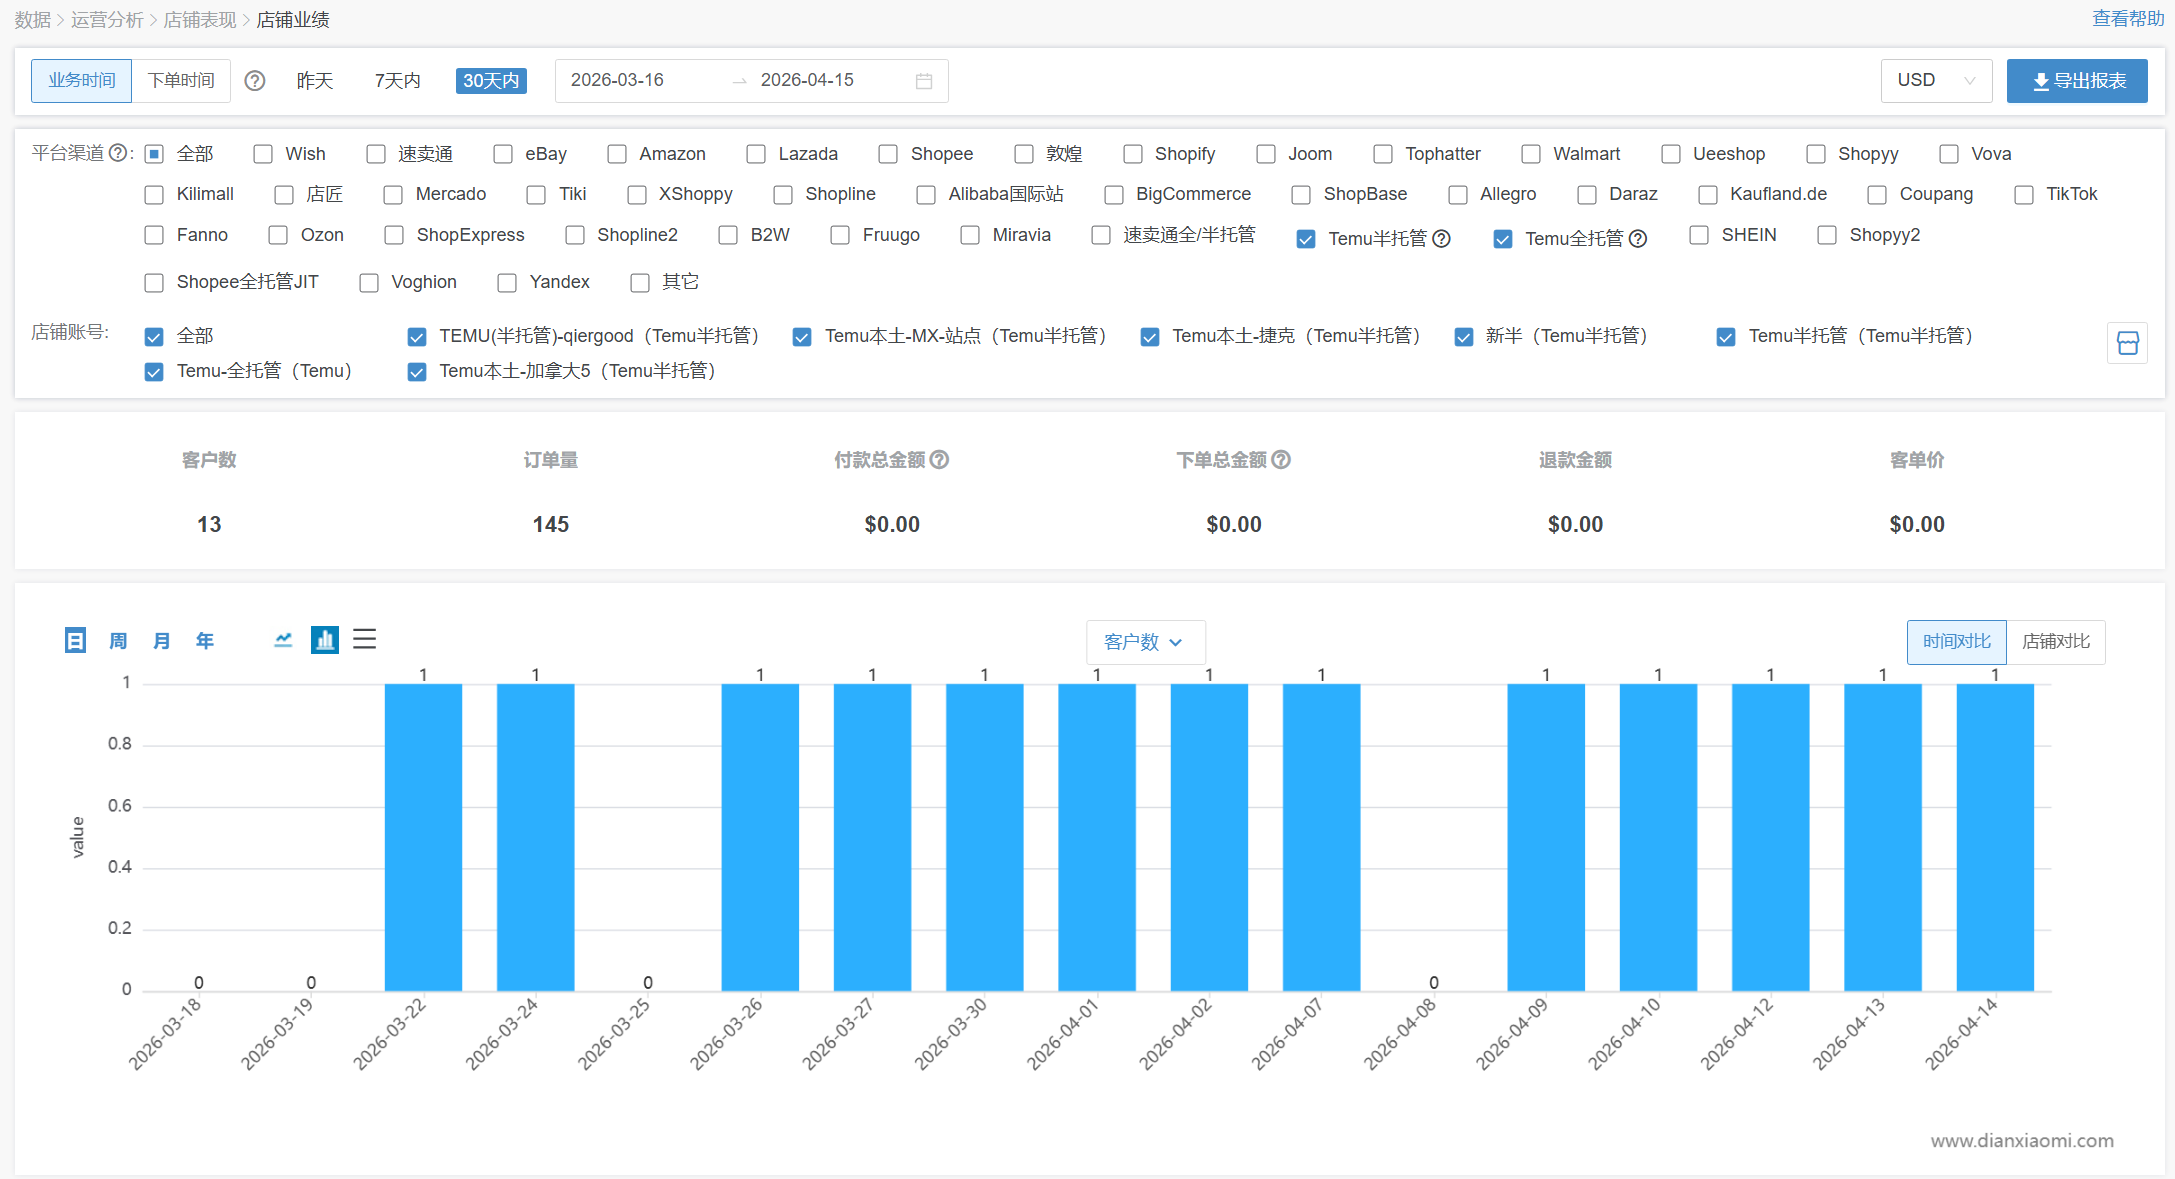
Task: Click calendar icon in date range
Action: (x=924, y=81)
